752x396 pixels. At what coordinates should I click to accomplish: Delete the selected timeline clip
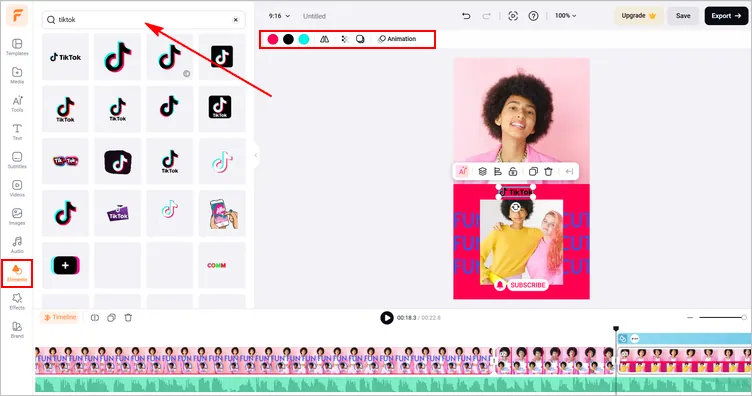pyautogui.click(x=128, y=317)
